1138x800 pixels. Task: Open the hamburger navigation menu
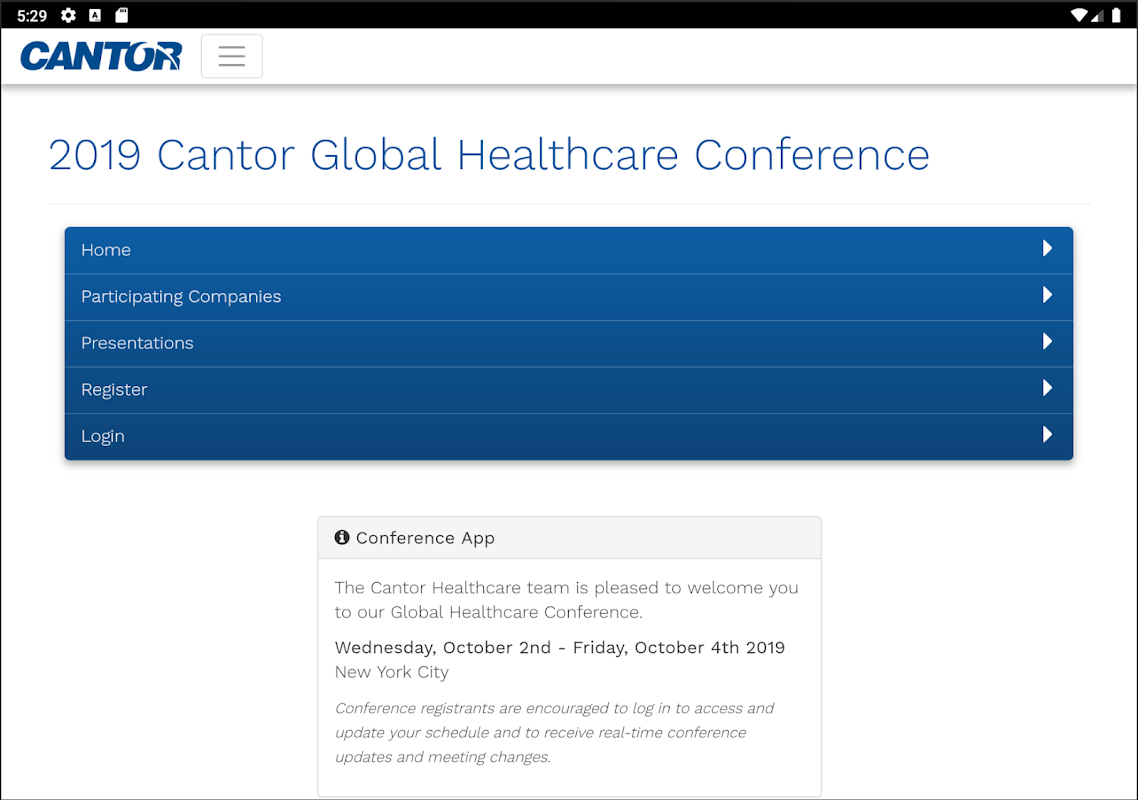click(x=232, y=56)
